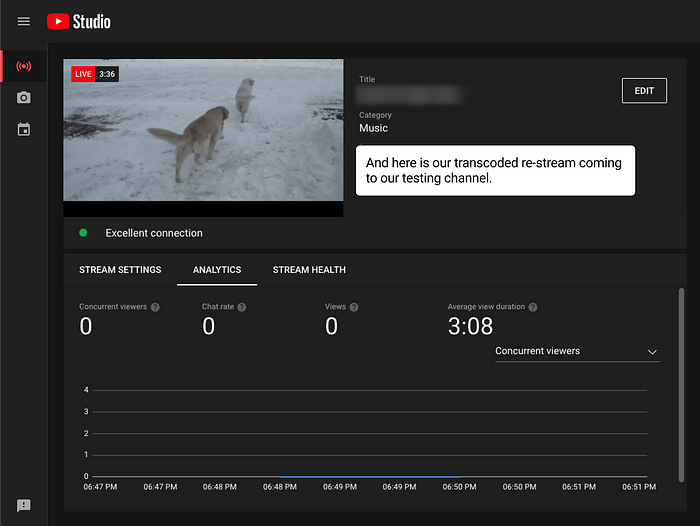Click the LIVE badge on preview
This screenshot has width=700, height=526.
pos(83,74)
